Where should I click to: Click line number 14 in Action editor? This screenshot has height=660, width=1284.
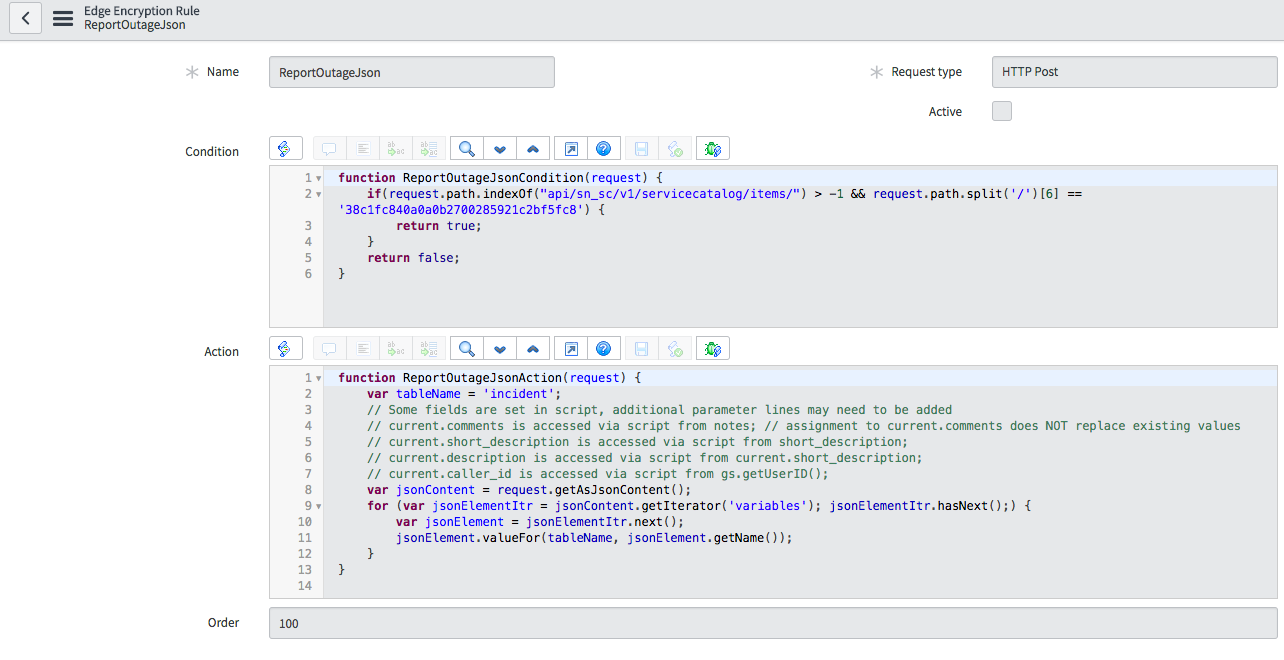[x=305, y=586]
